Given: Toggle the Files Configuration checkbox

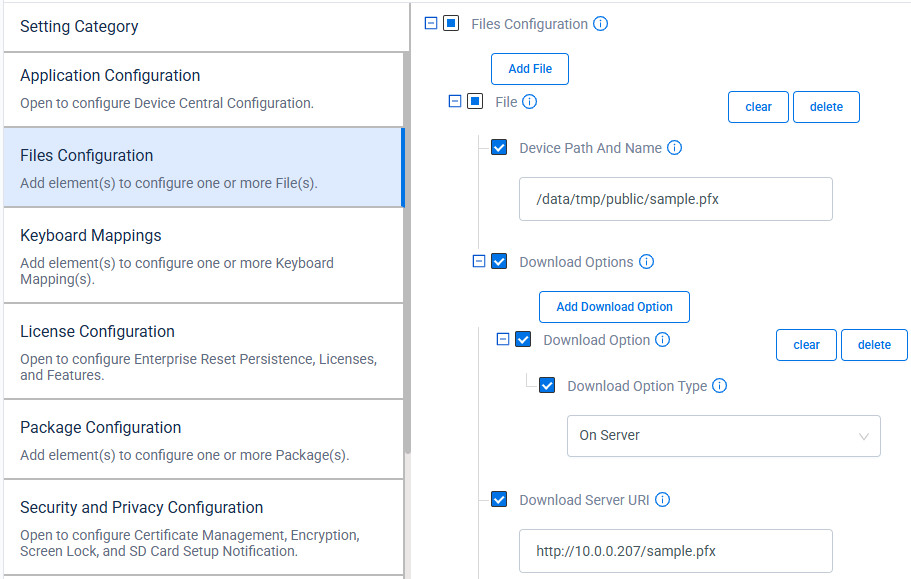Looking at the screenshot, I should point(451,23).
